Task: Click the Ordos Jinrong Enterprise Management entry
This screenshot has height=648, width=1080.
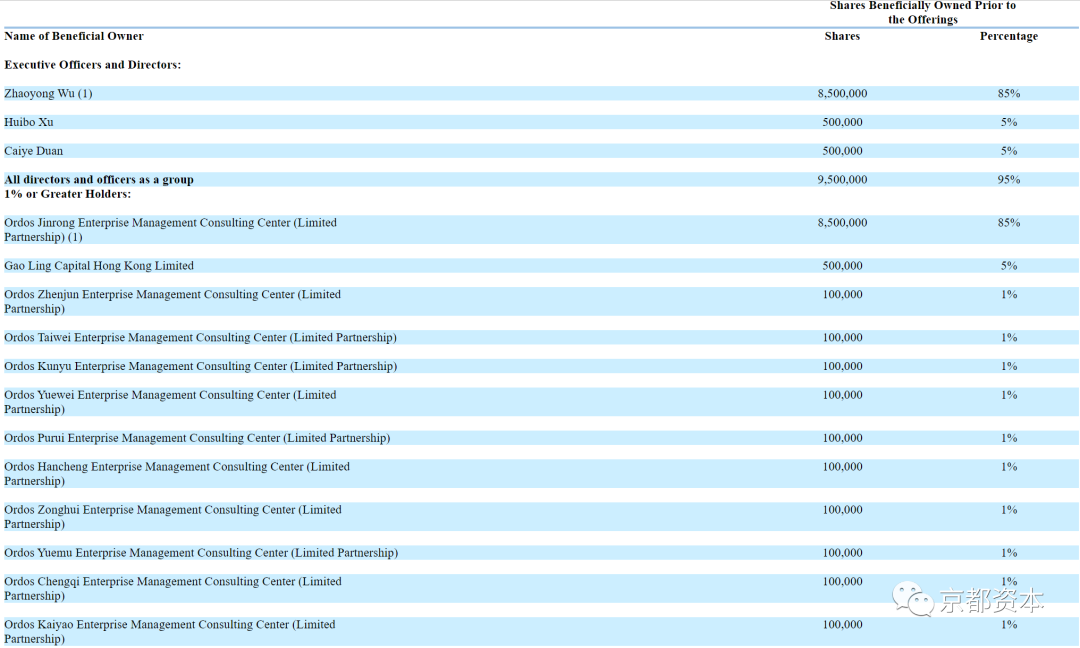Action: click(171, 230)
